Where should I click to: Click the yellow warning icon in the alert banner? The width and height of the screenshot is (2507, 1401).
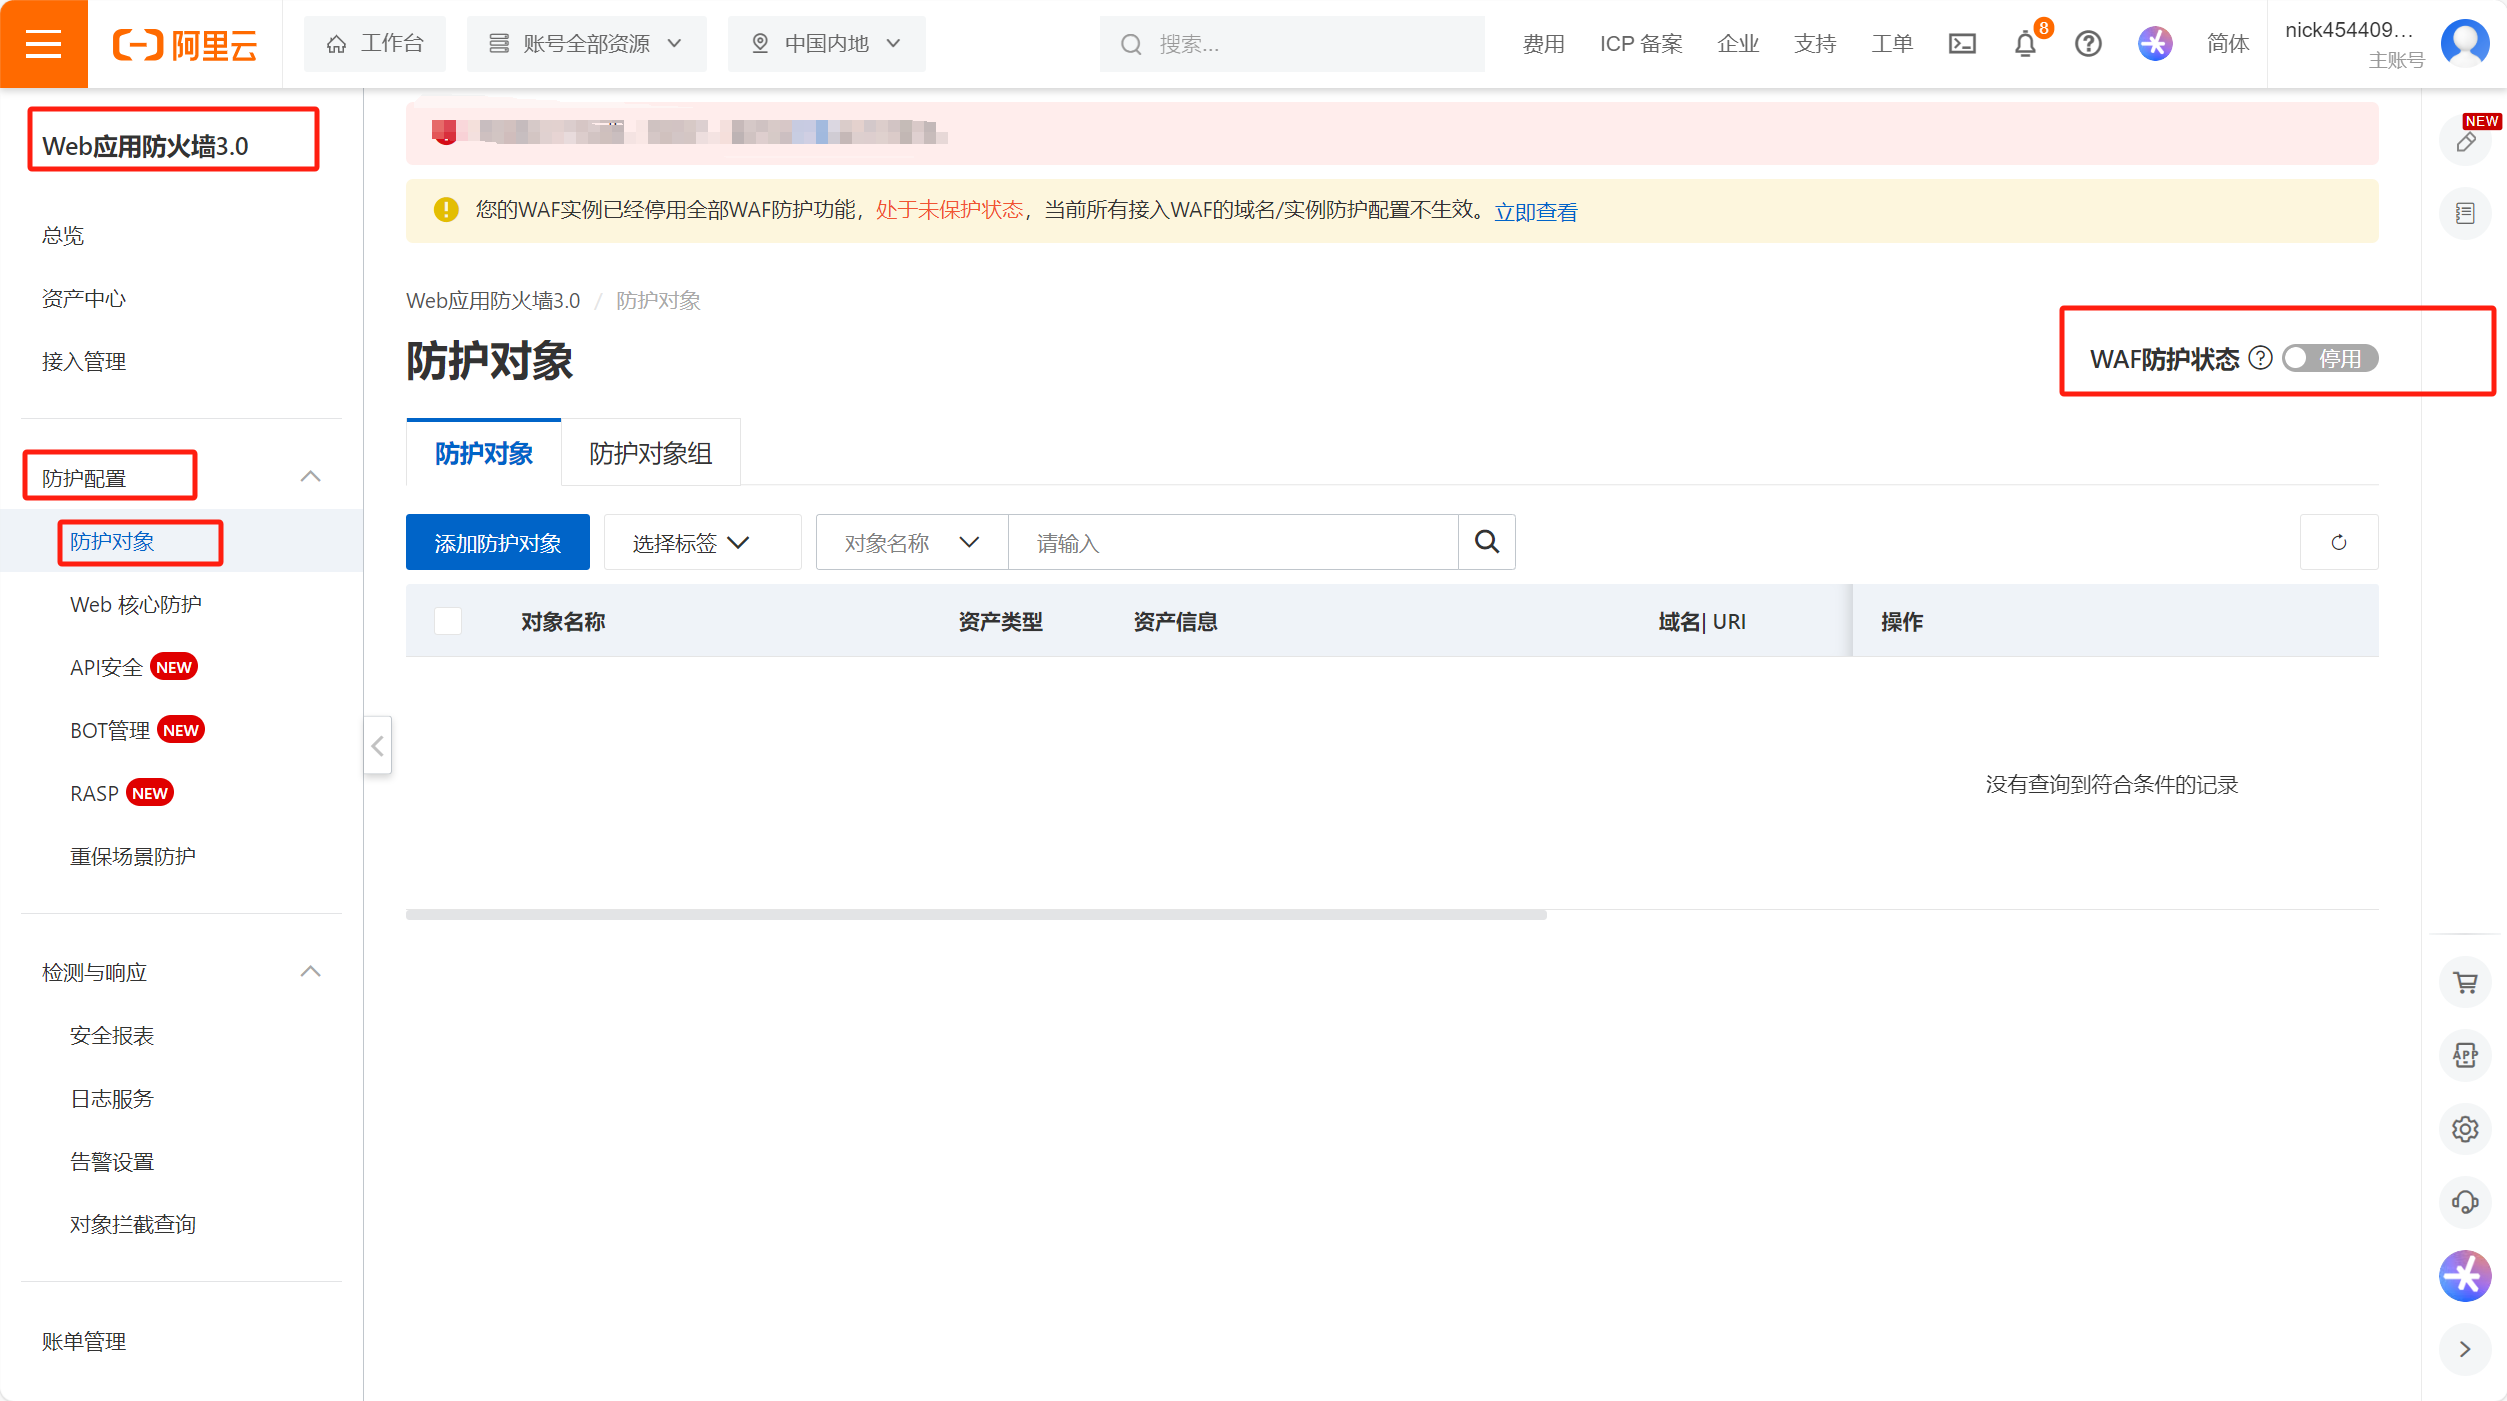446,210
